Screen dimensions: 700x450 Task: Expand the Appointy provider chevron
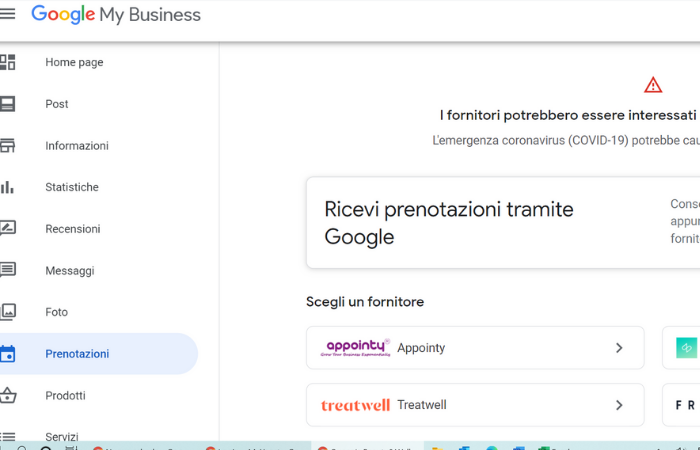619,348
